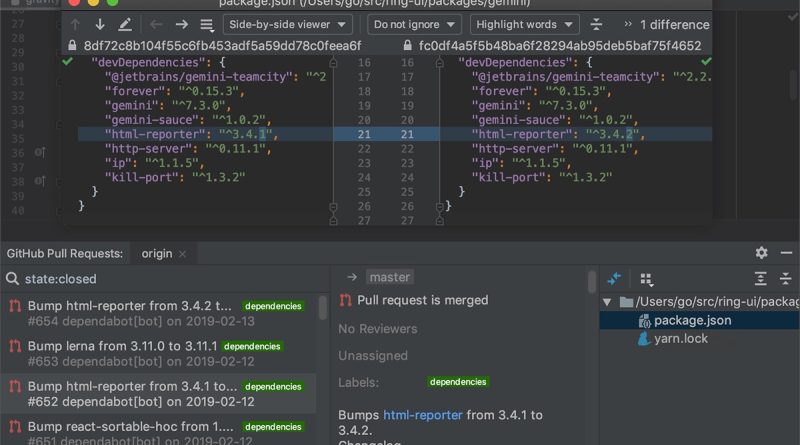Screen dimensions: 800x445
Task: Click the group by icon in changes panel
Action: pos(646,279)
